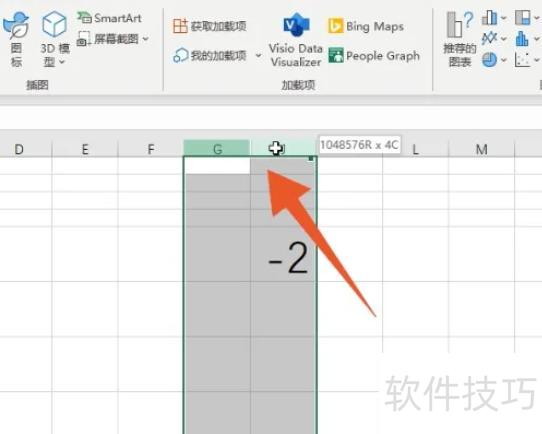Insert a hierarchy treemap chart
542x434 pixels.
click(523, 18)
